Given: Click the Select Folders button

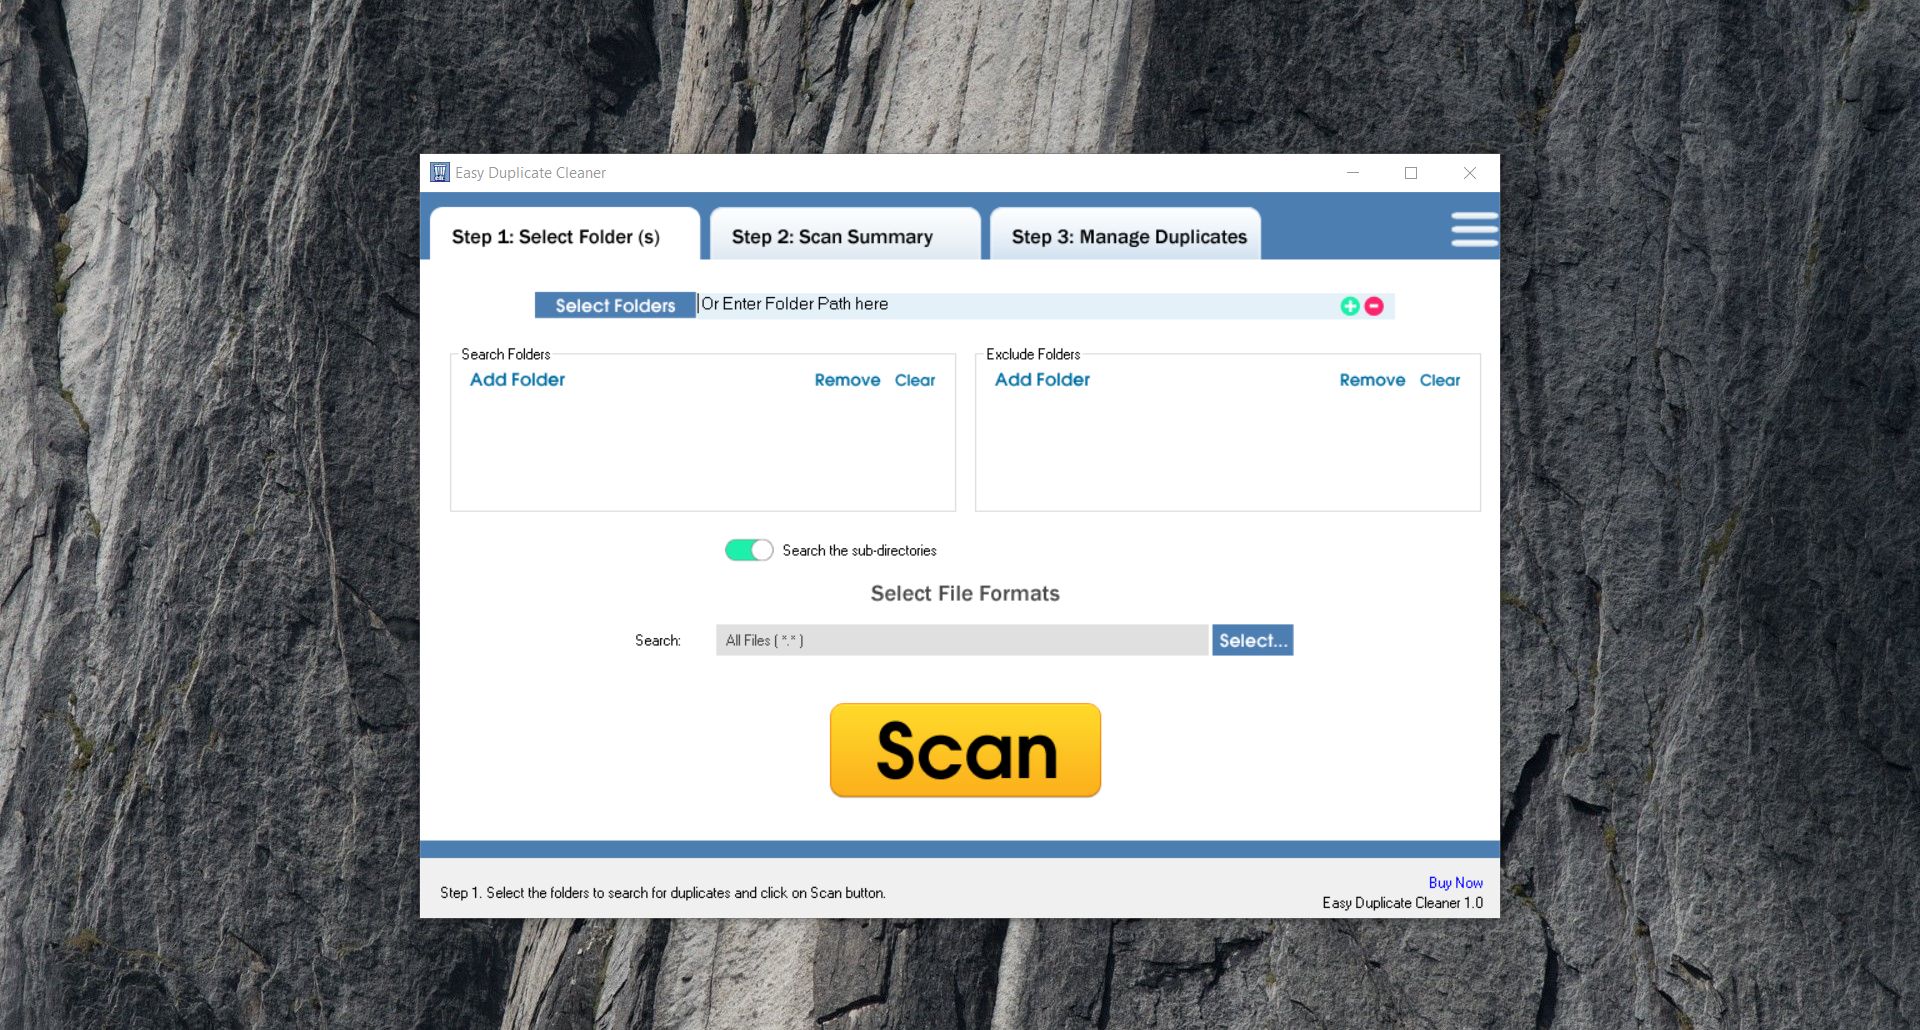Looking at the screenshot, I should (x=615, y=305).
